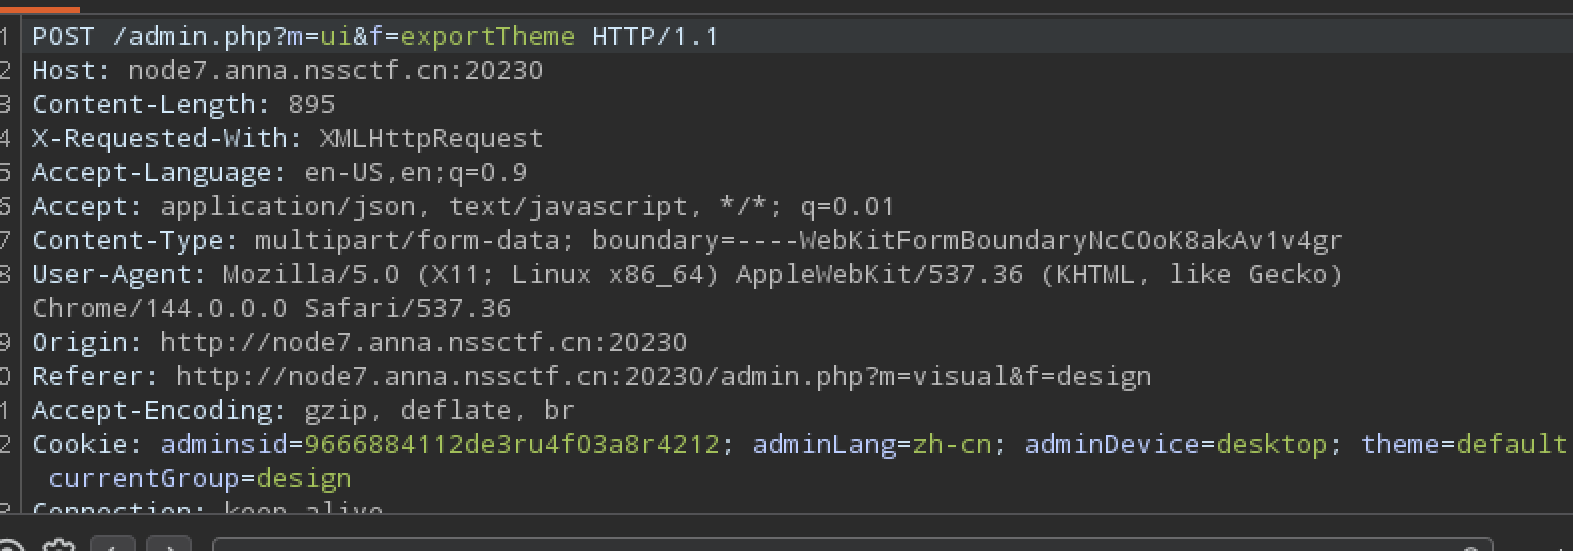
Task: Click the adminLang cookie value zh-cn
Action: [952, 445]
